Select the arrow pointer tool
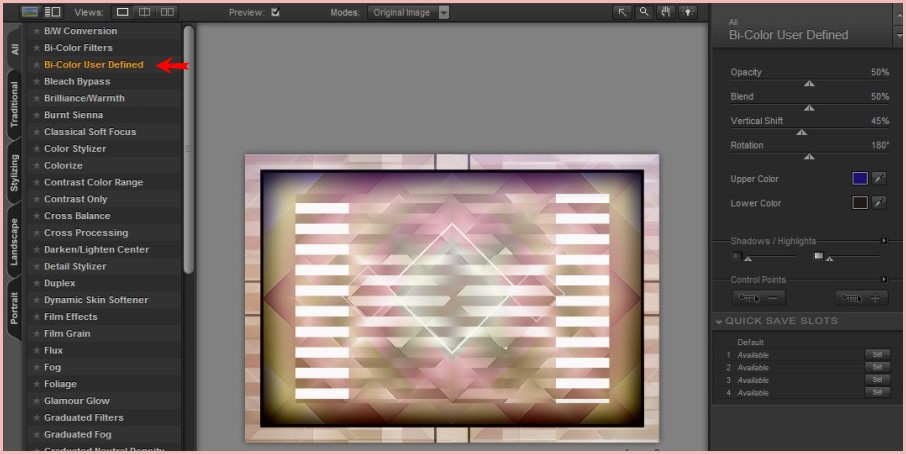The image size is (906, 454). (622, 13)
